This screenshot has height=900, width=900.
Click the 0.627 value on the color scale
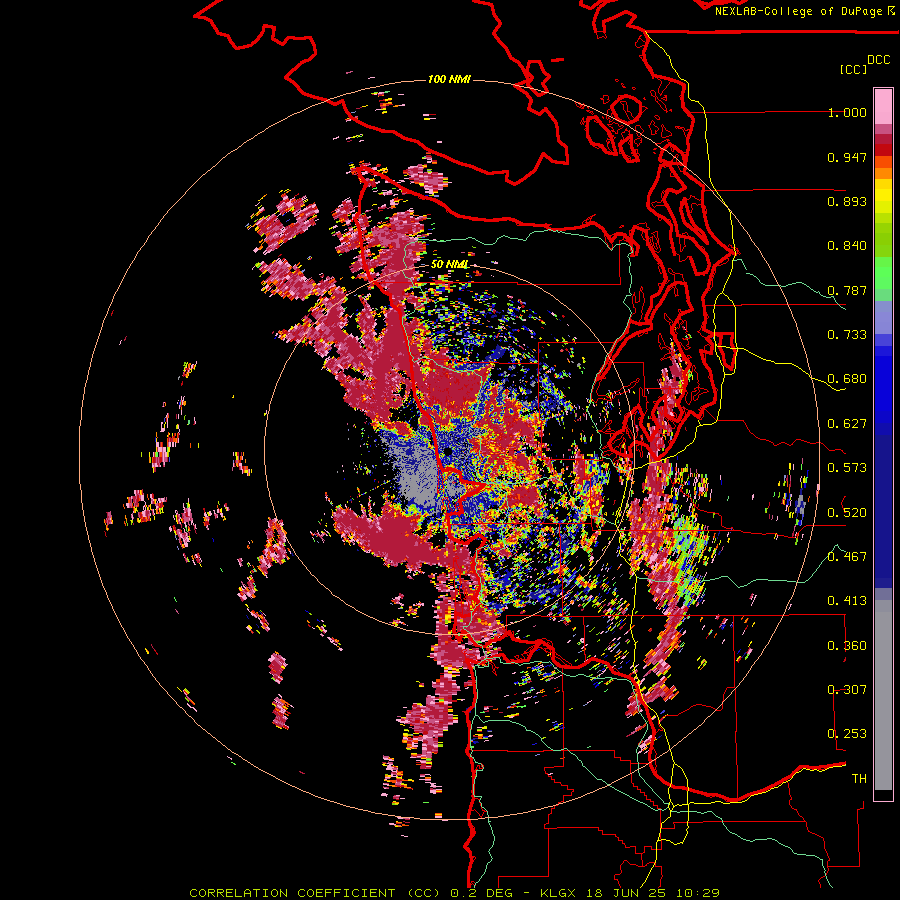[x=847, y=424]
